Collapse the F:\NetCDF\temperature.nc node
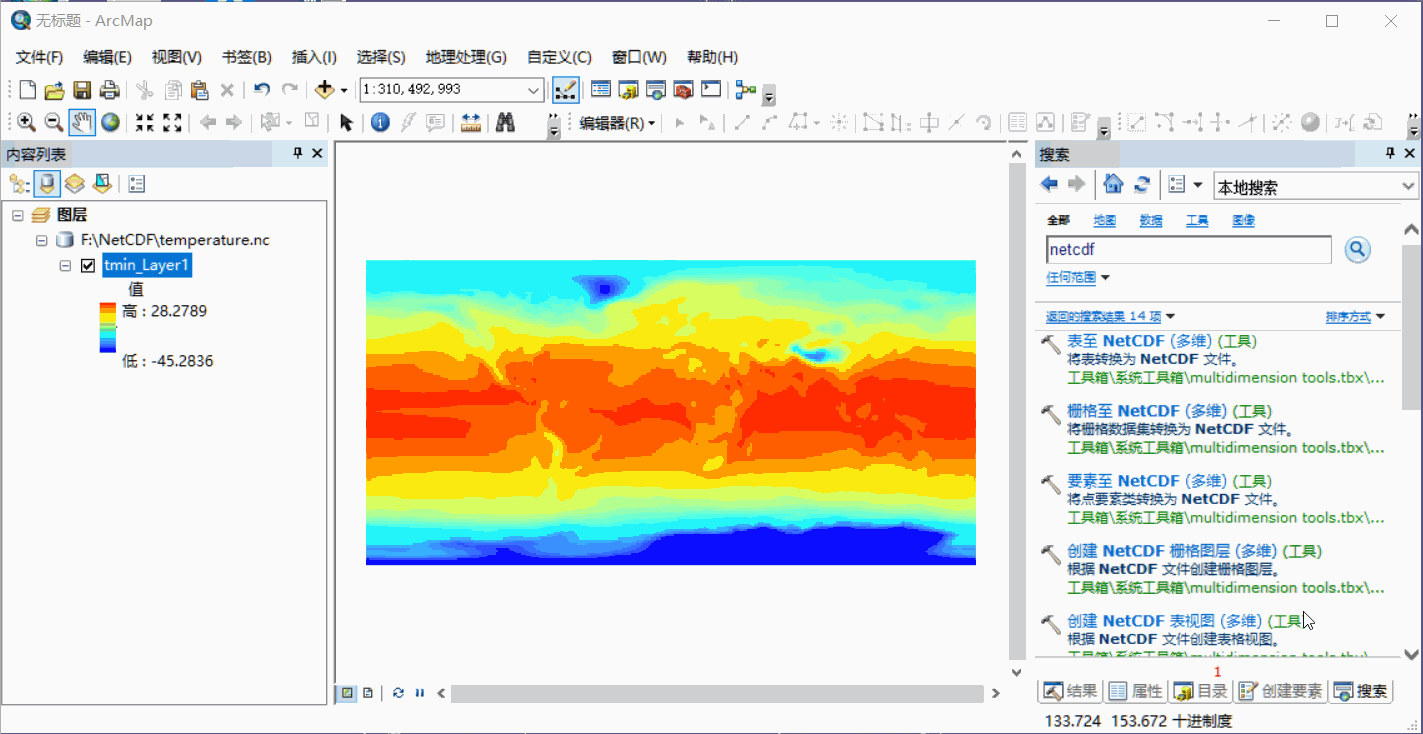Screen dimensions: 1423x734 tap(41, 240)
